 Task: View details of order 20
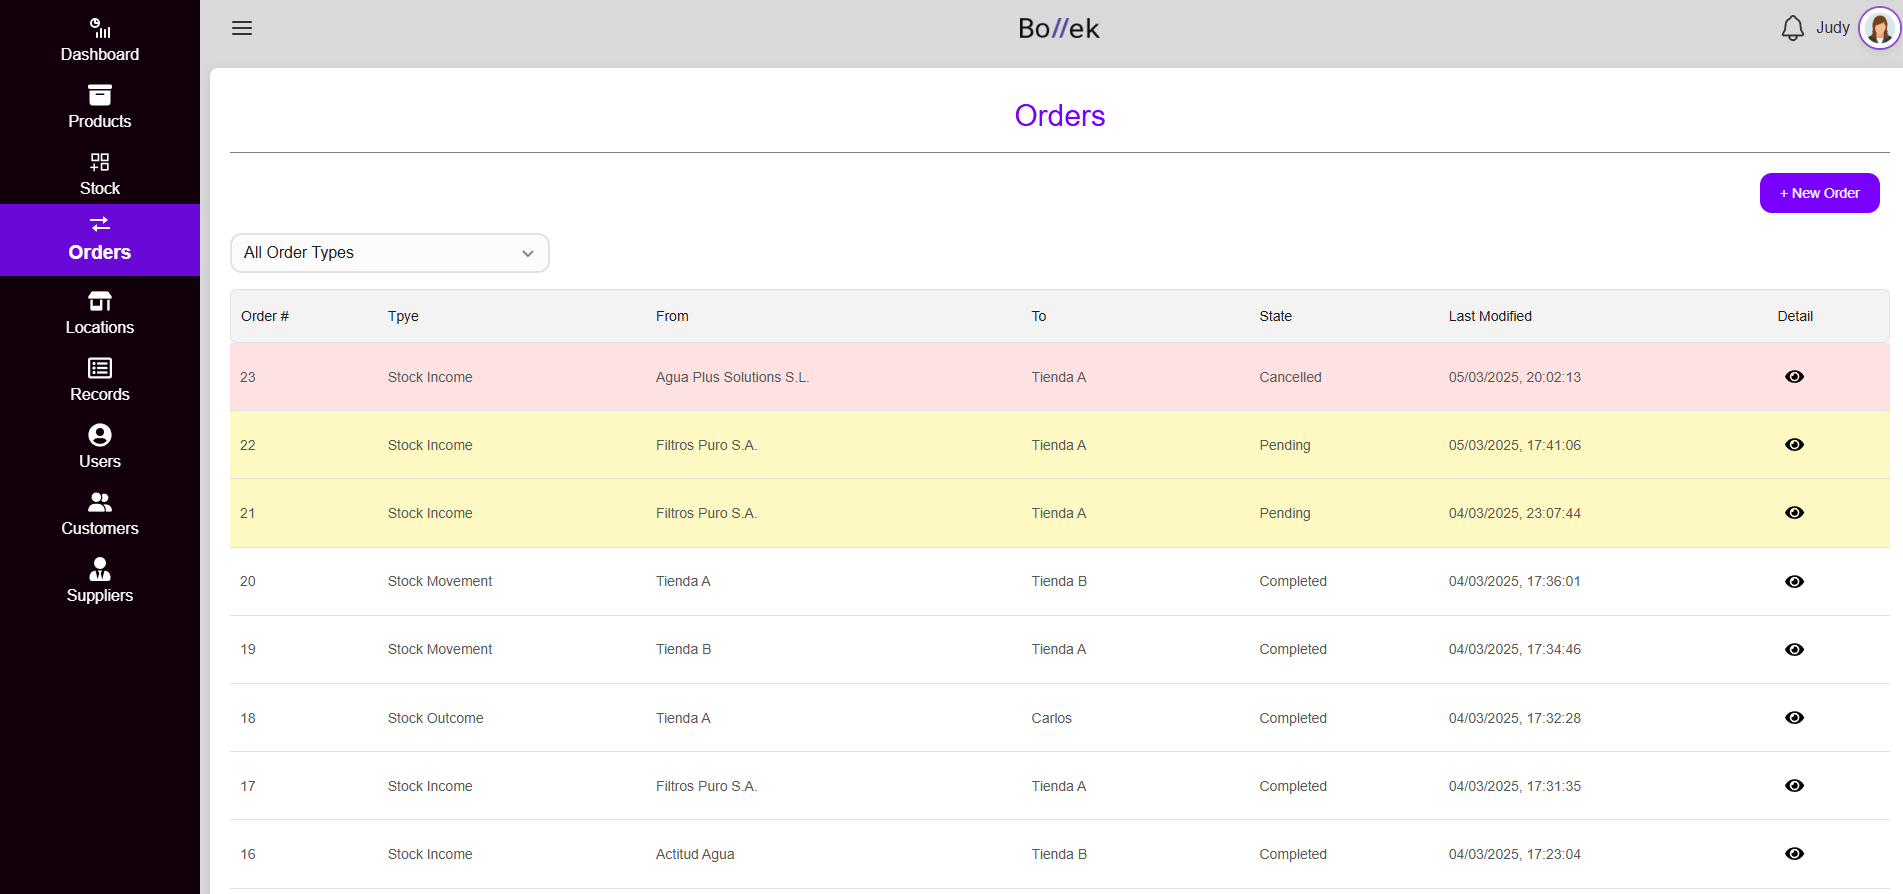pos(1794,582)
